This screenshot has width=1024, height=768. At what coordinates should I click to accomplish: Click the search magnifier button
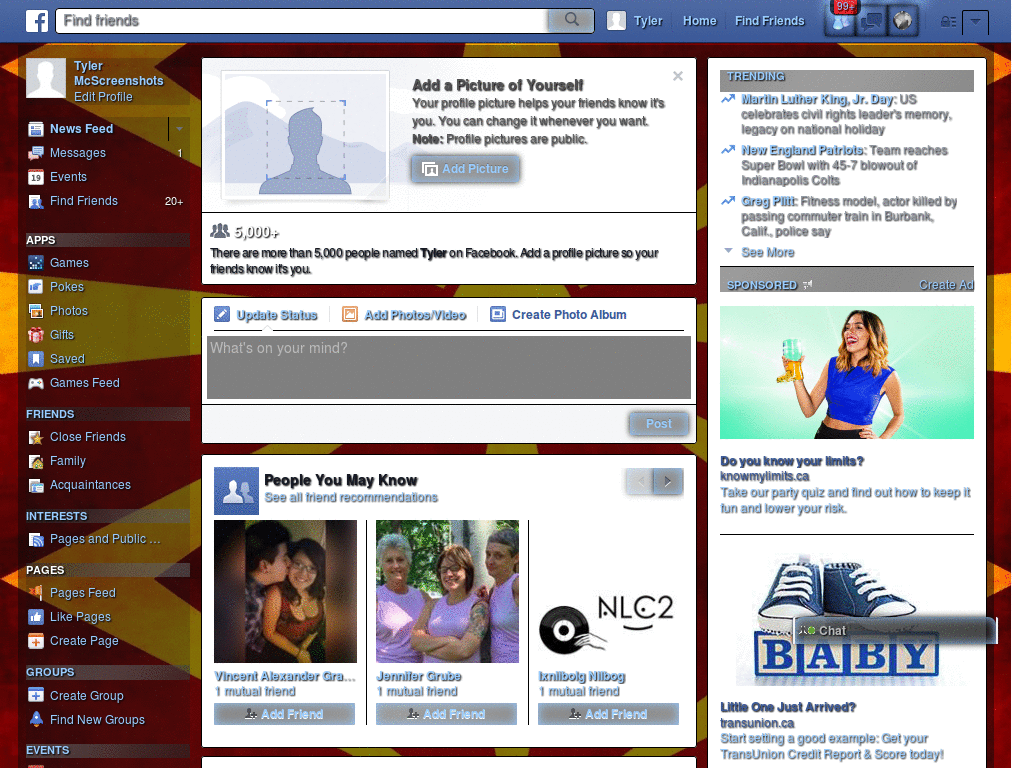click(x=571, y=20)
